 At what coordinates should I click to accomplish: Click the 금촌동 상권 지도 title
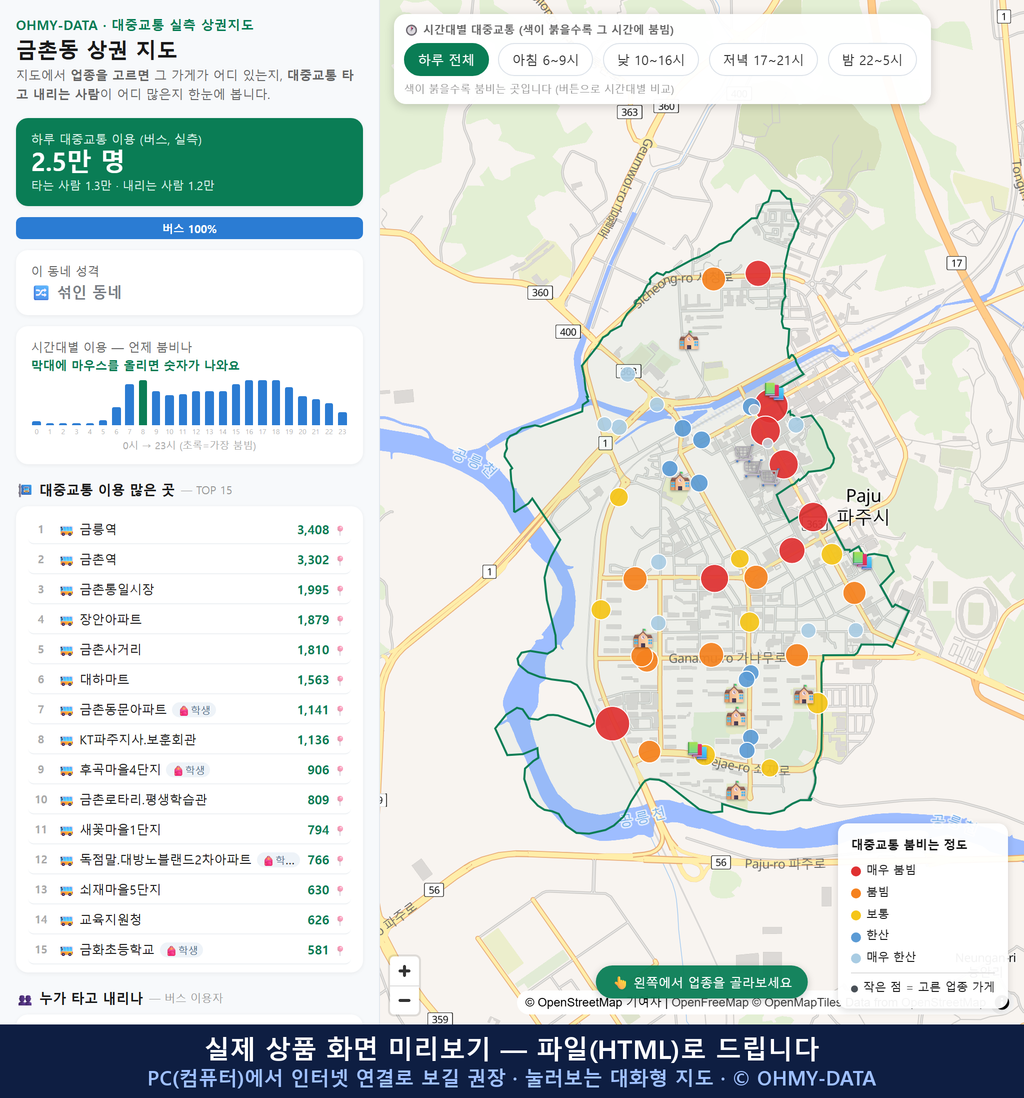click(x=97, y=50)
